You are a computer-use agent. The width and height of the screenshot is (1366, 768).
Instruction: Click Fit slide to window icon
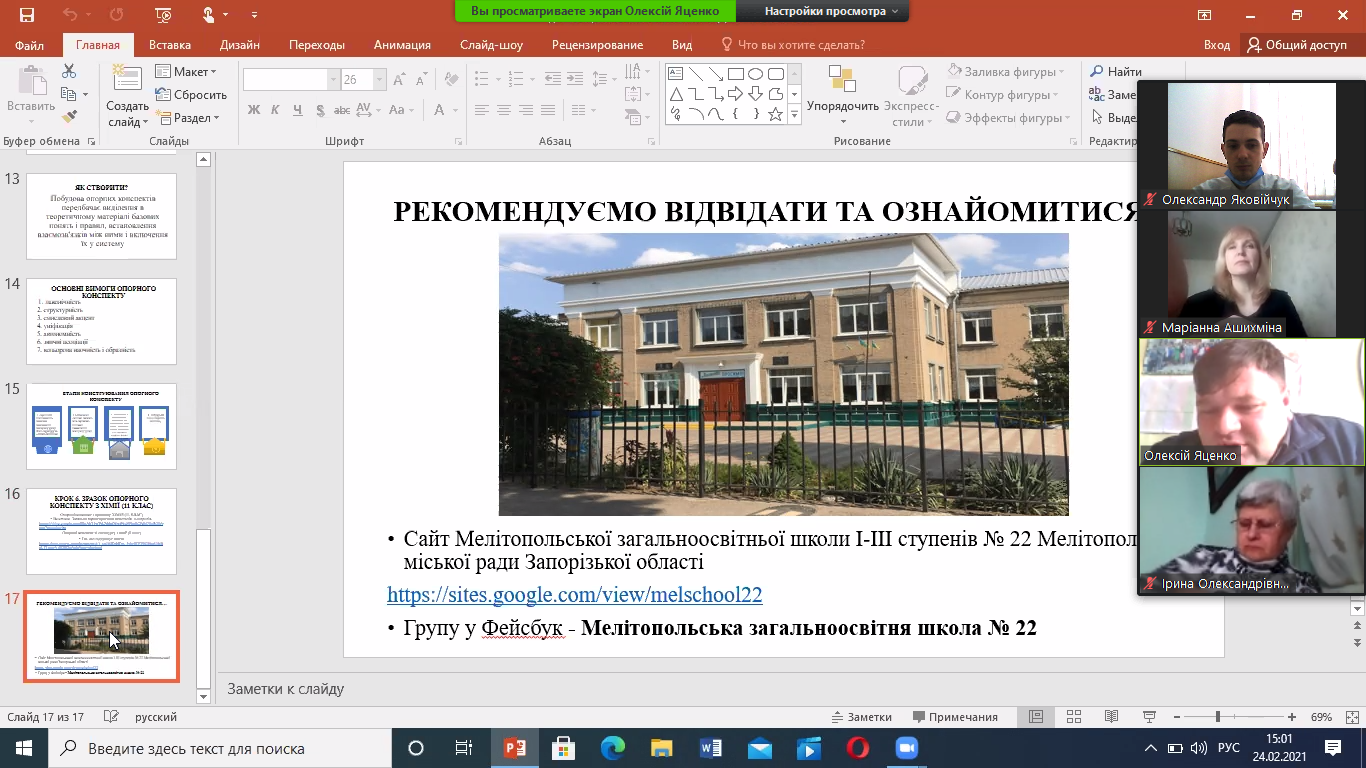click(x=1350, y=717)
